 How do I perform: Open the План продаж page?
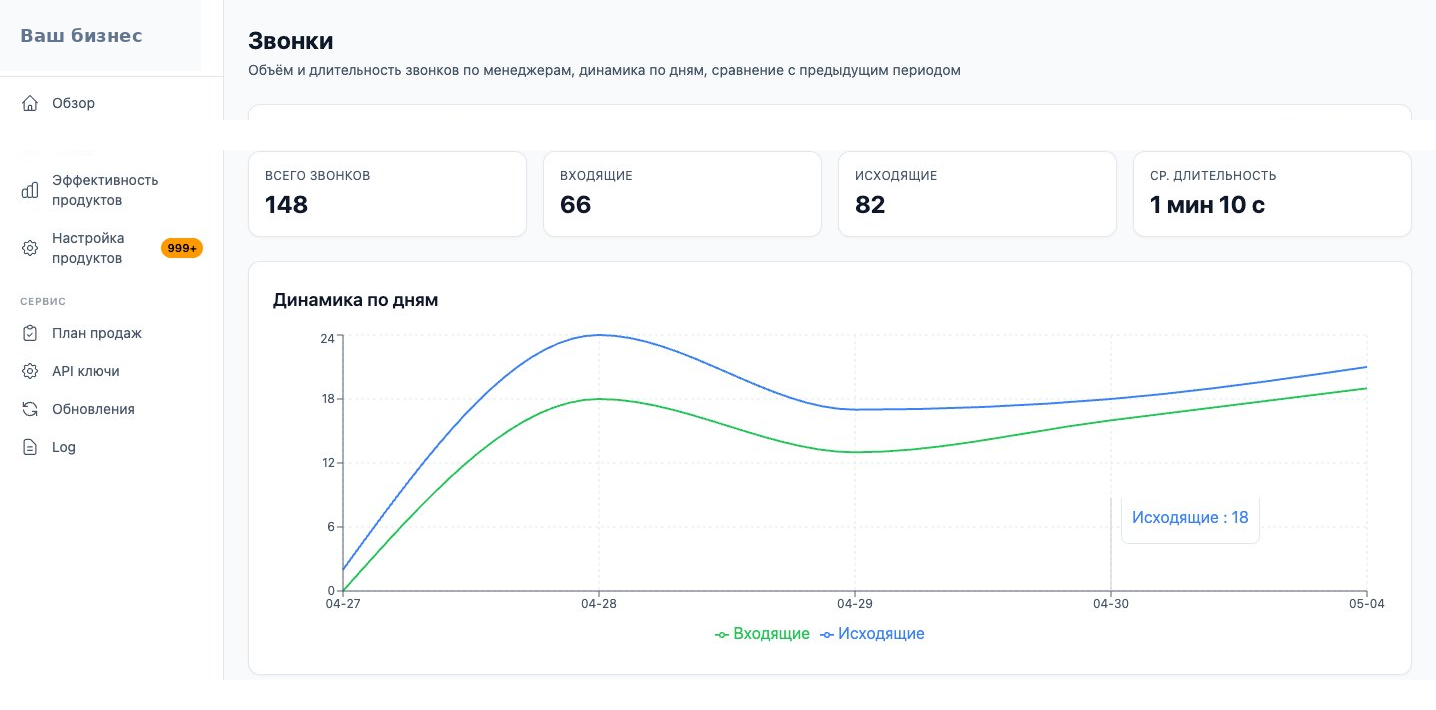coord(111,333)
